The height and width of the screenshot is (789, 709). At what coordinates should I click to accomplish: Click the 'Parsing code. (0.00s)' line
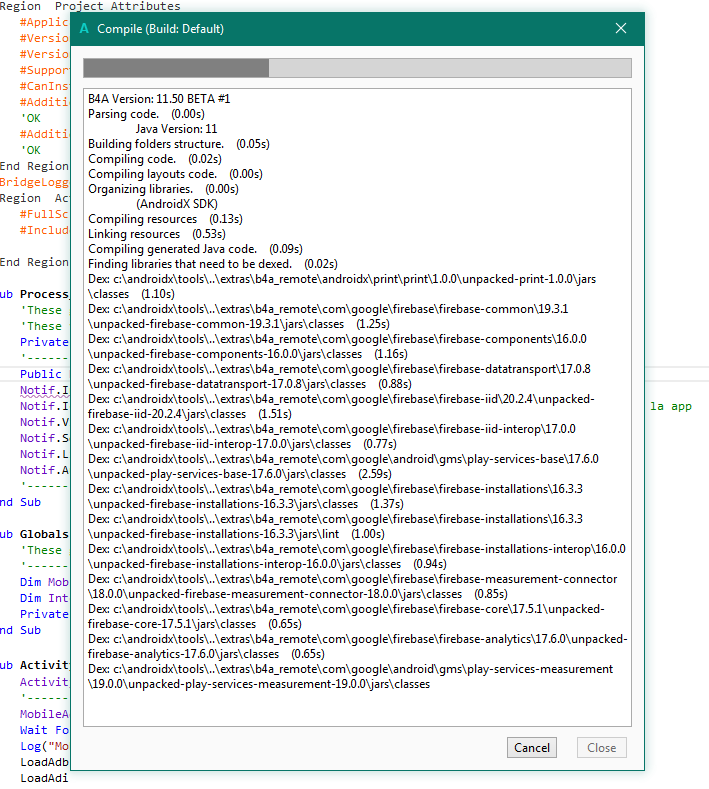(x=146, y=114)
